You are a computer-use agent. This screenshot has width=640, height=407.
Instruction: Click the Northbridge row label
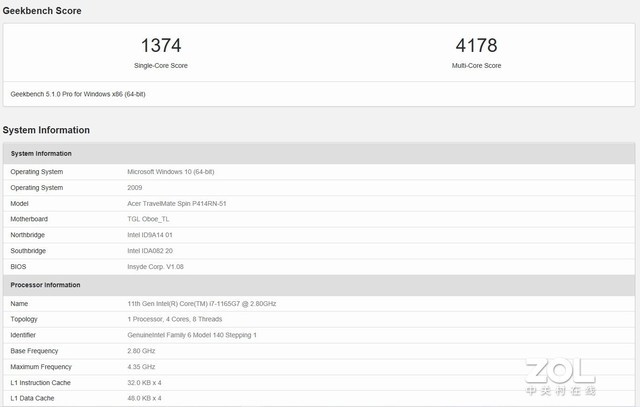(x=27, y=235)
